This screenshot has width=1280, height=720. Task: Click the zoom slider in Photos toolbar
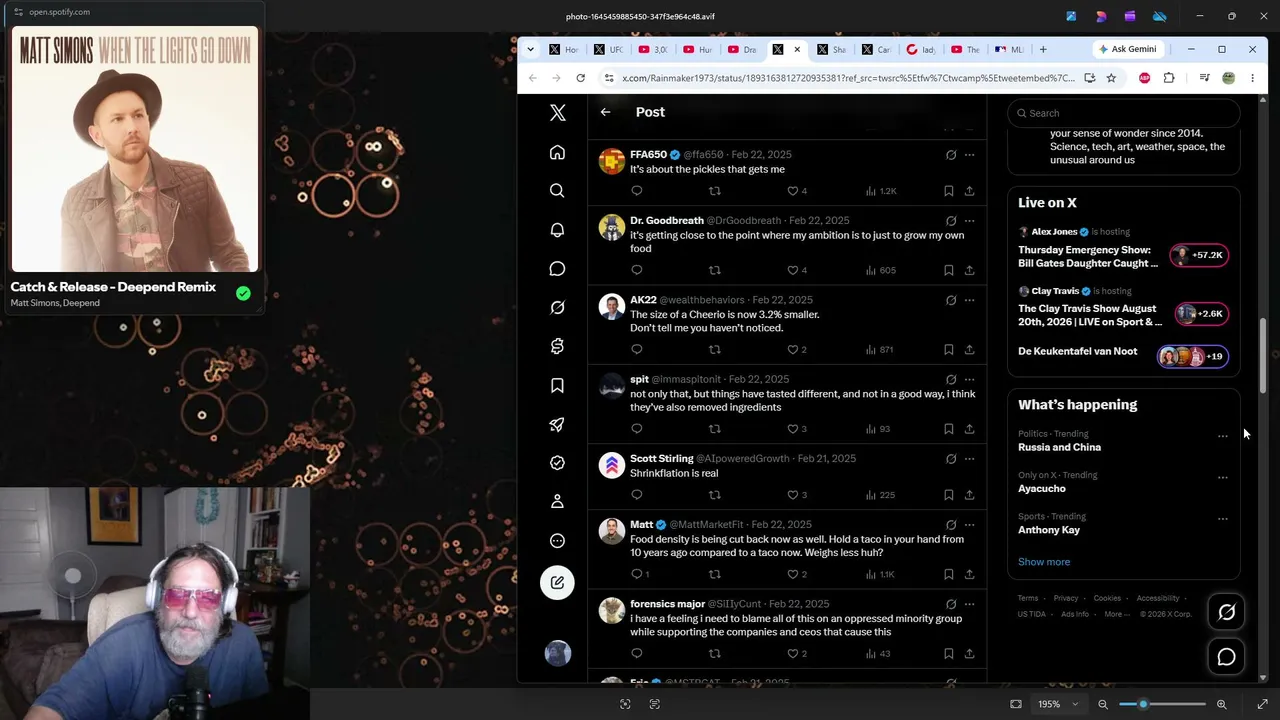pyautogui.click(x=1162, y=704)
